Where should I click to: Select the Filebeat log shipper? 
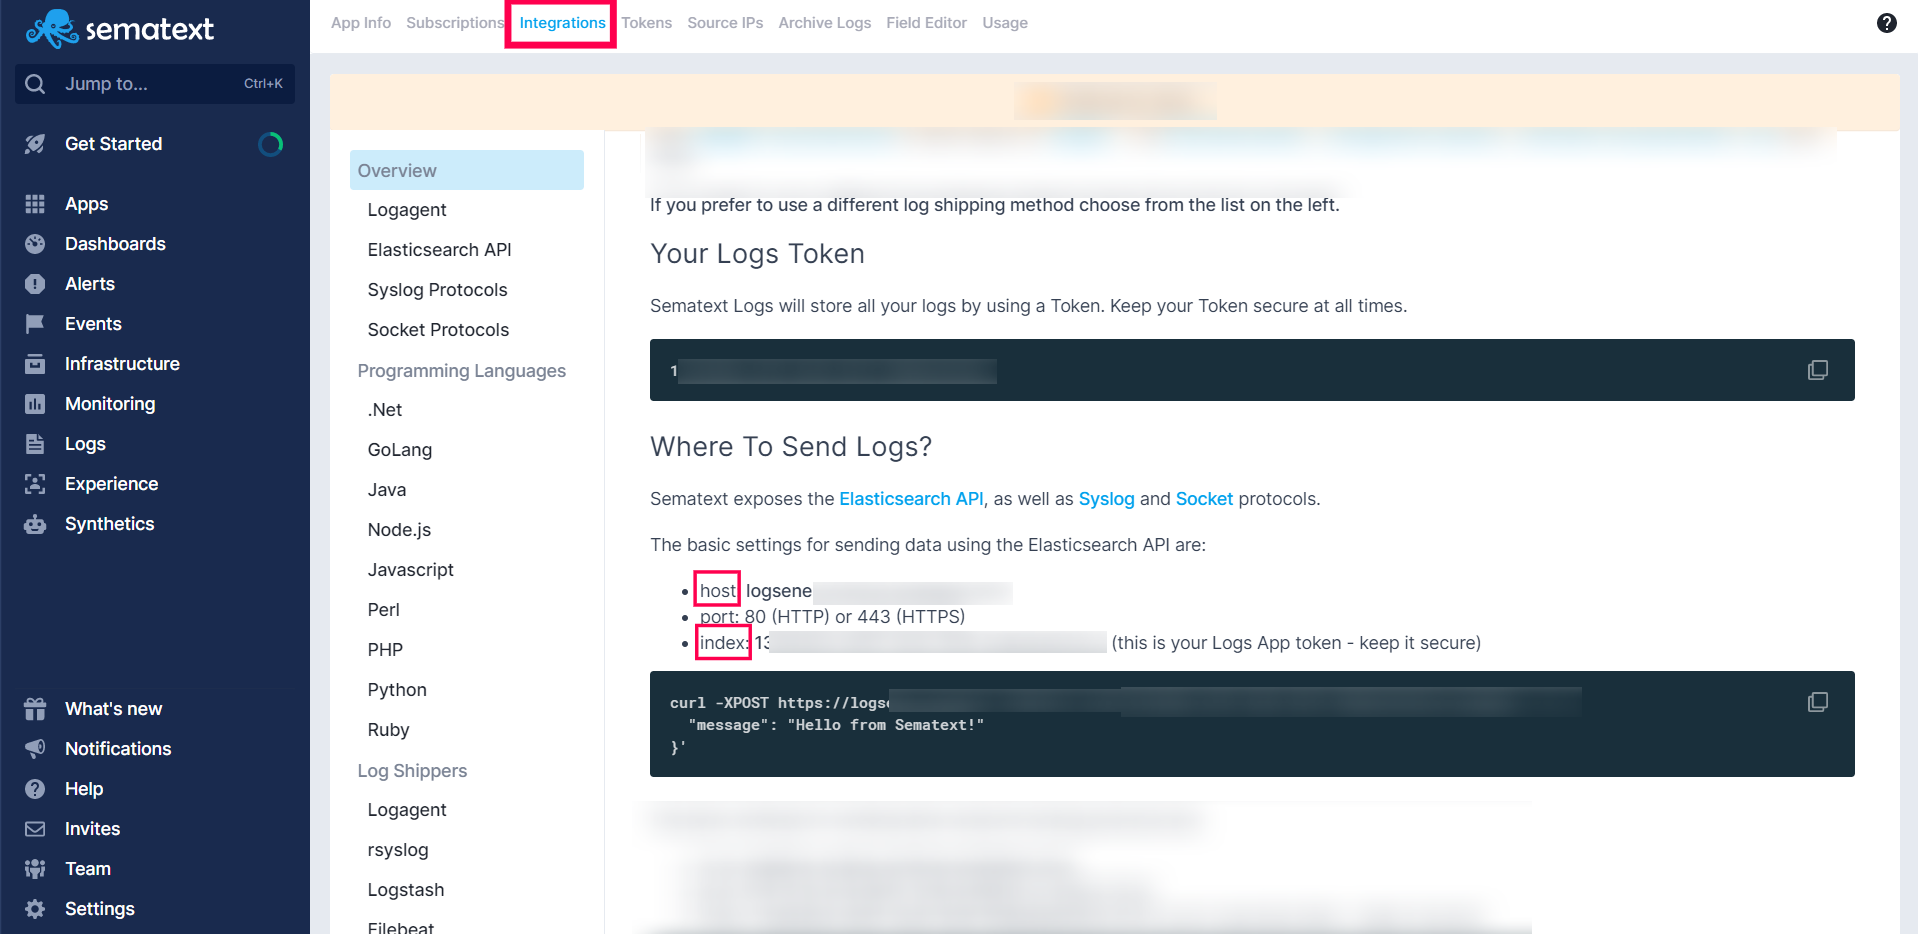point(401,927)
